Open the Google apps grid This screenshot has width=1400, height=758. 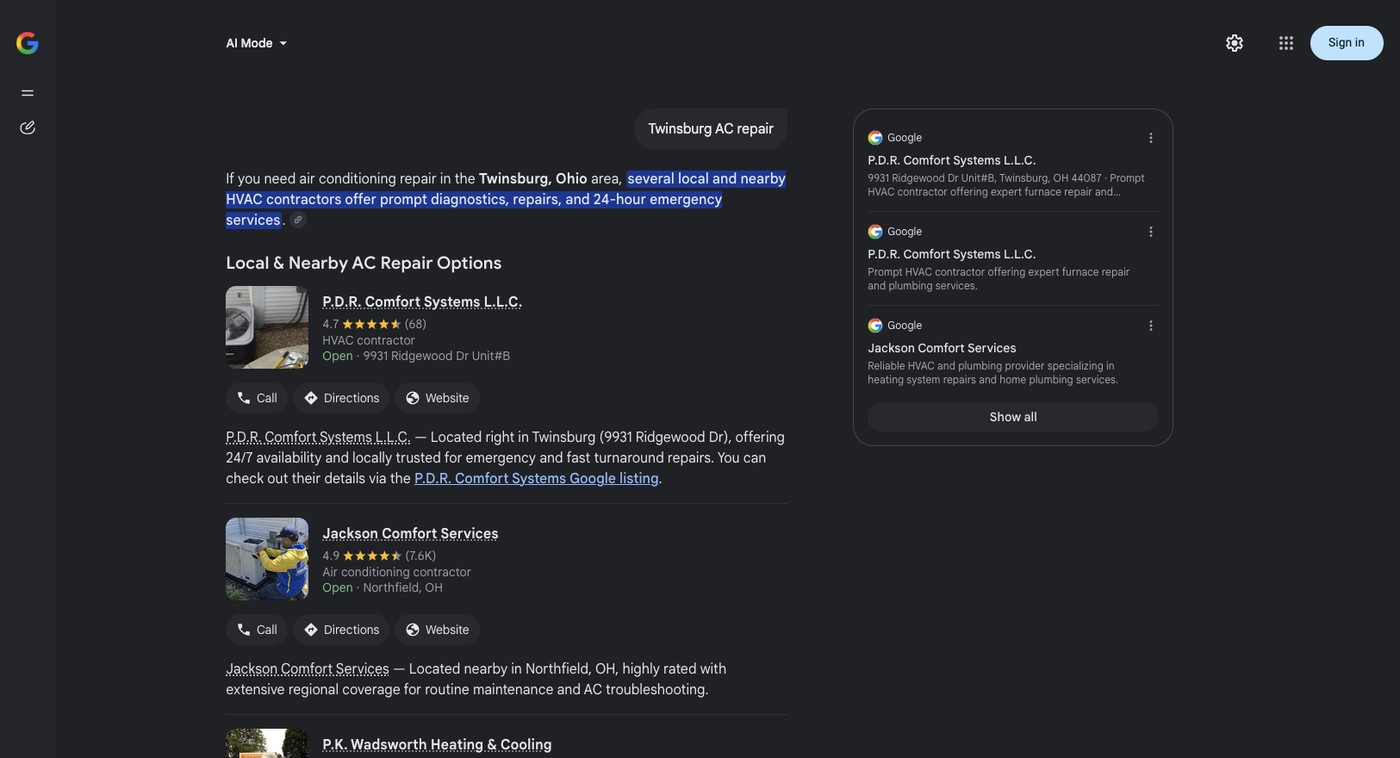point(1286,43)
